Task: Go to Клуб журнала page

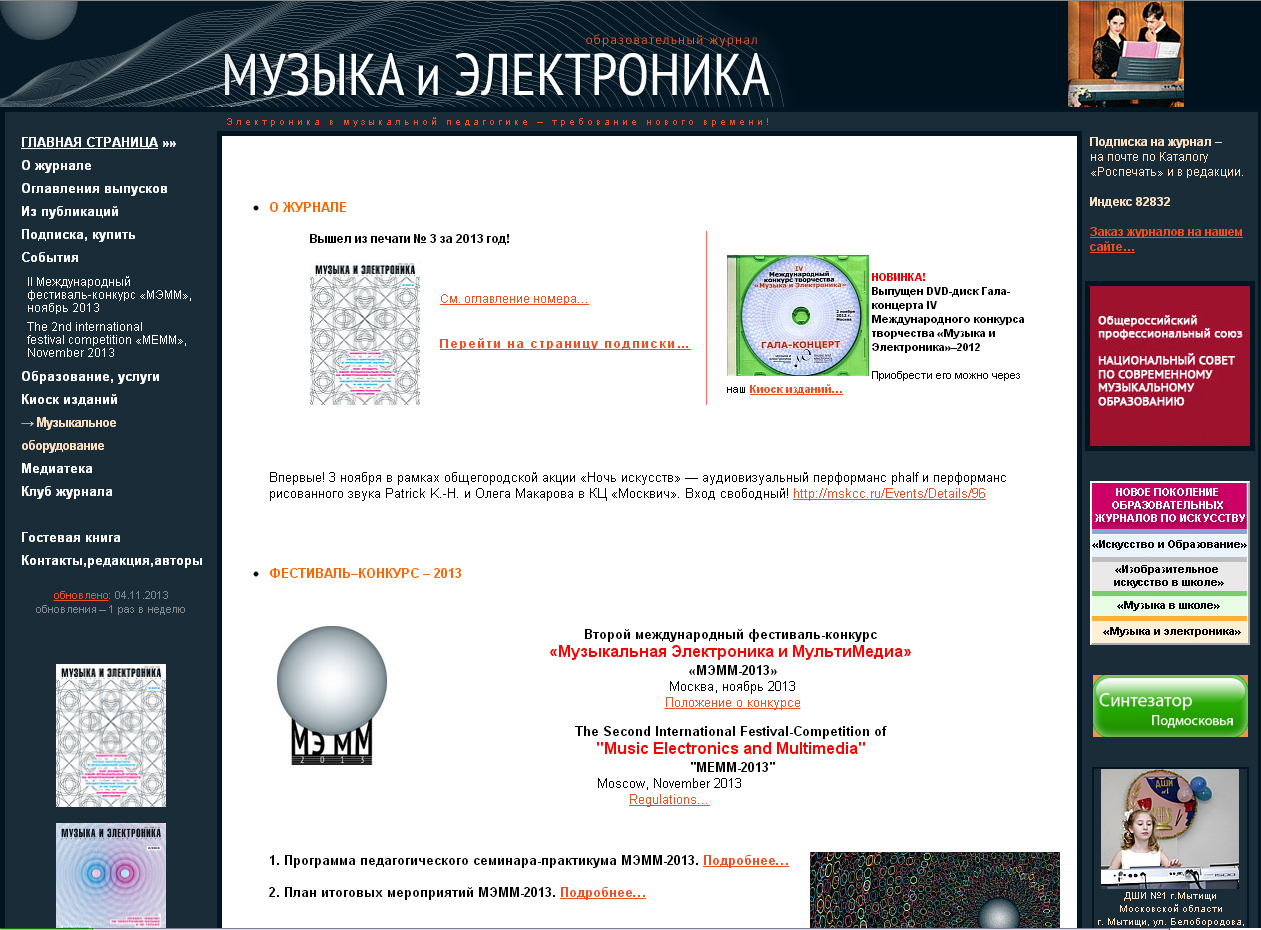Action: [67, 491]
